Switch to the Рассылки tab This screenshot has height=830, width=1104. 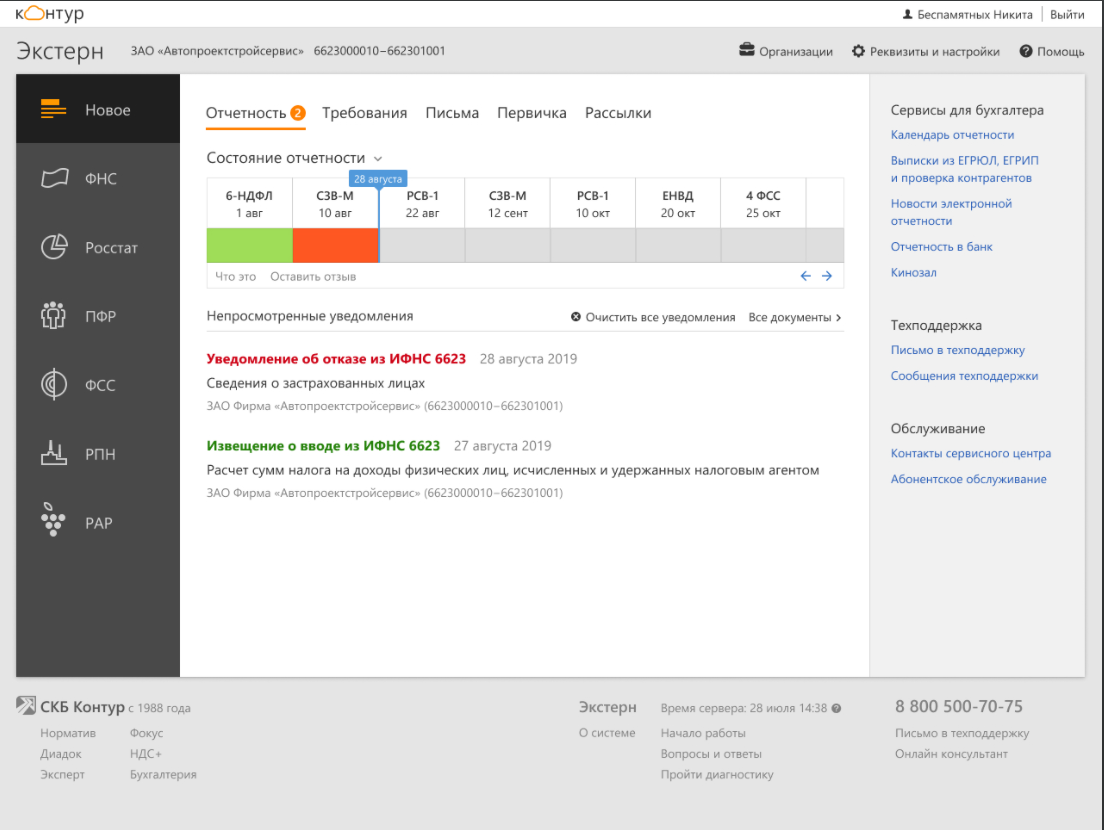point(618,113)
